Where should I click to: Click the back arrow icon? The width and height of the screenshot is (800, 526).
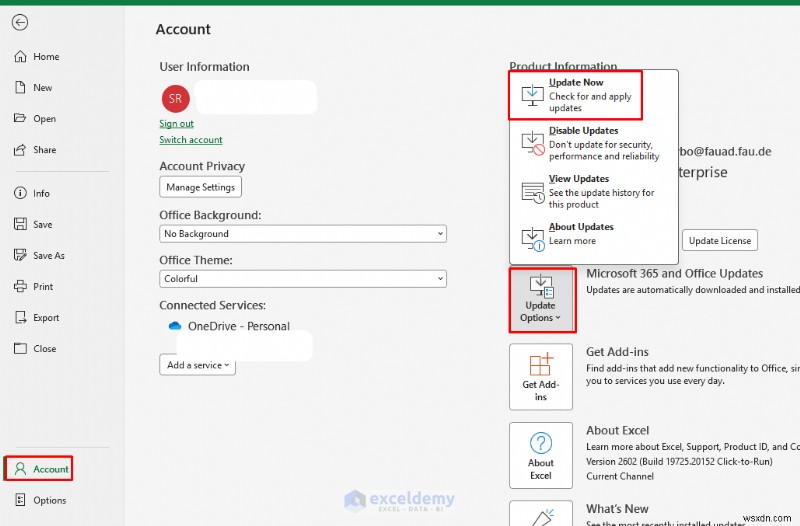click(x=20, y=22)
